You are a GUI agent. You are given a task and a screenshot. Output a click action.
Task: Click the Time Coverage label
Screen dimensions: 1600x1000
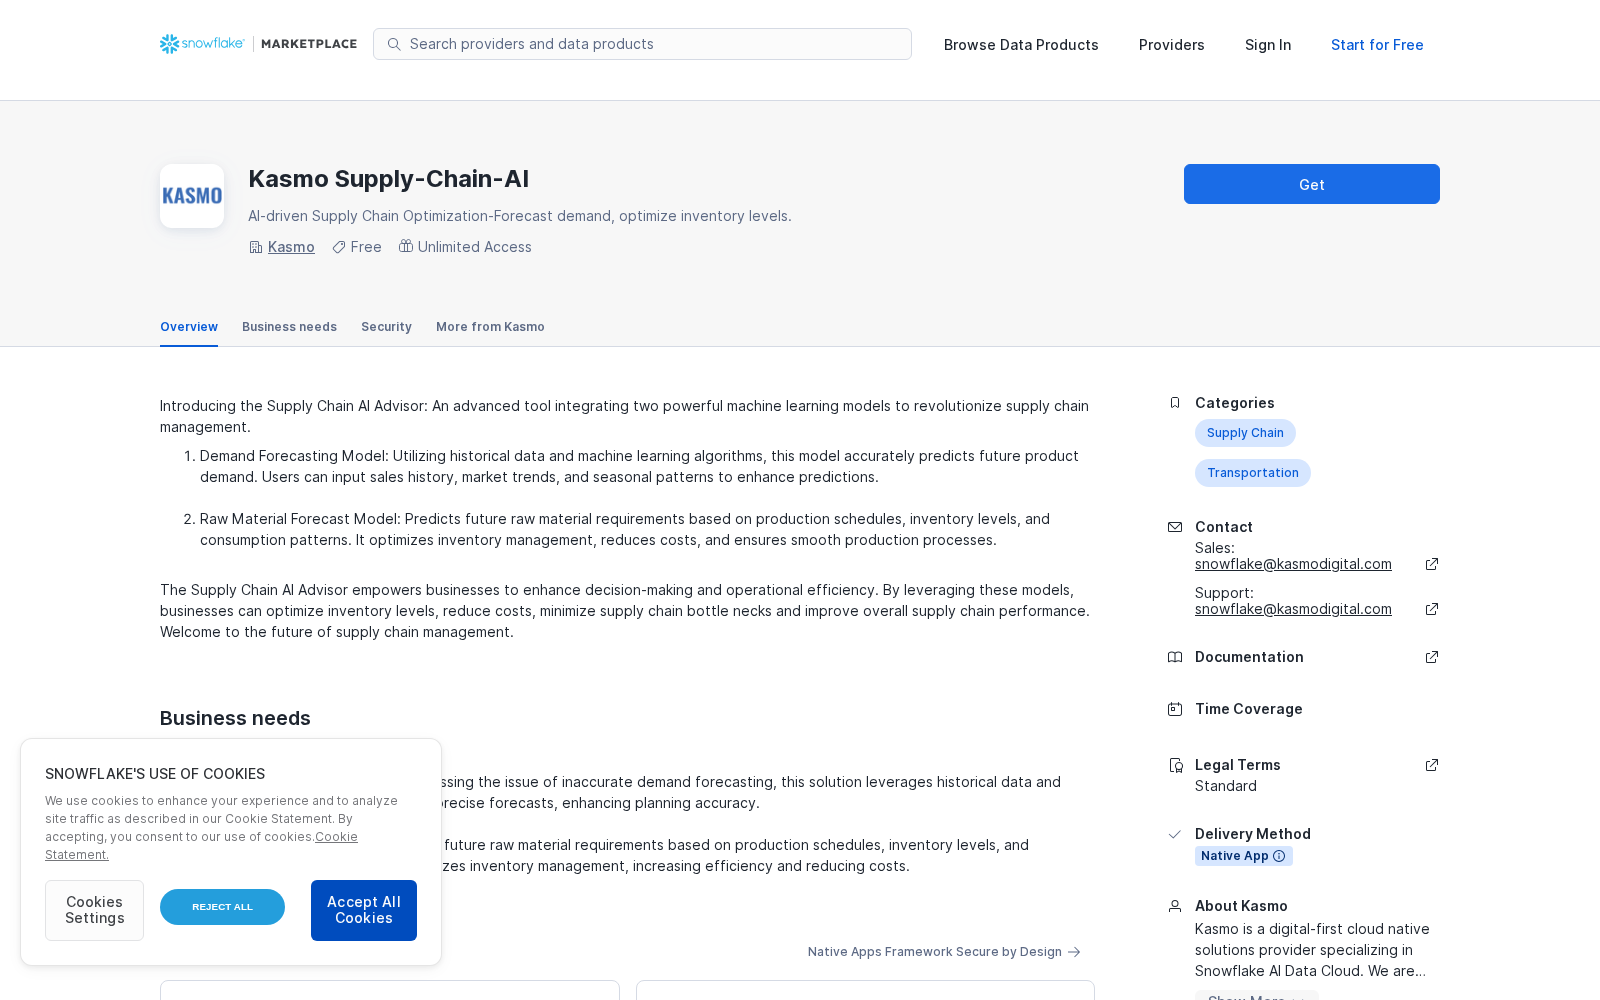[1249, 709]
